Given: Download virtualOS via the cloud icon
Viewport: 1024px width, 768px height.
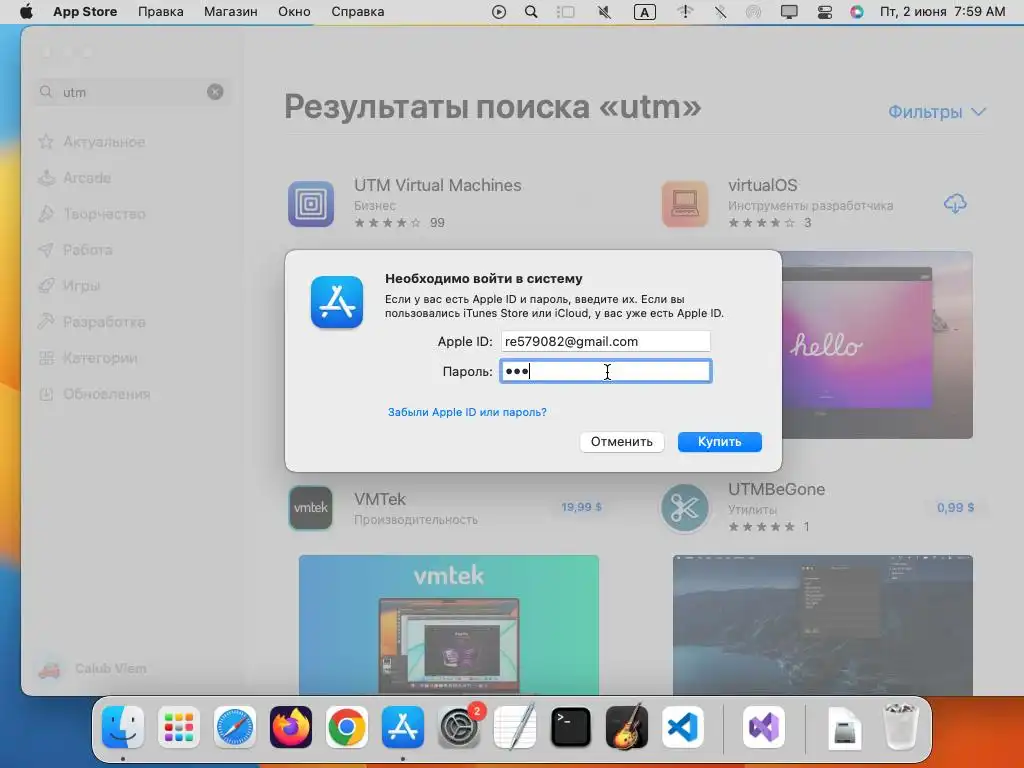Looking at the screenshot, I should [x=955, y=204].
